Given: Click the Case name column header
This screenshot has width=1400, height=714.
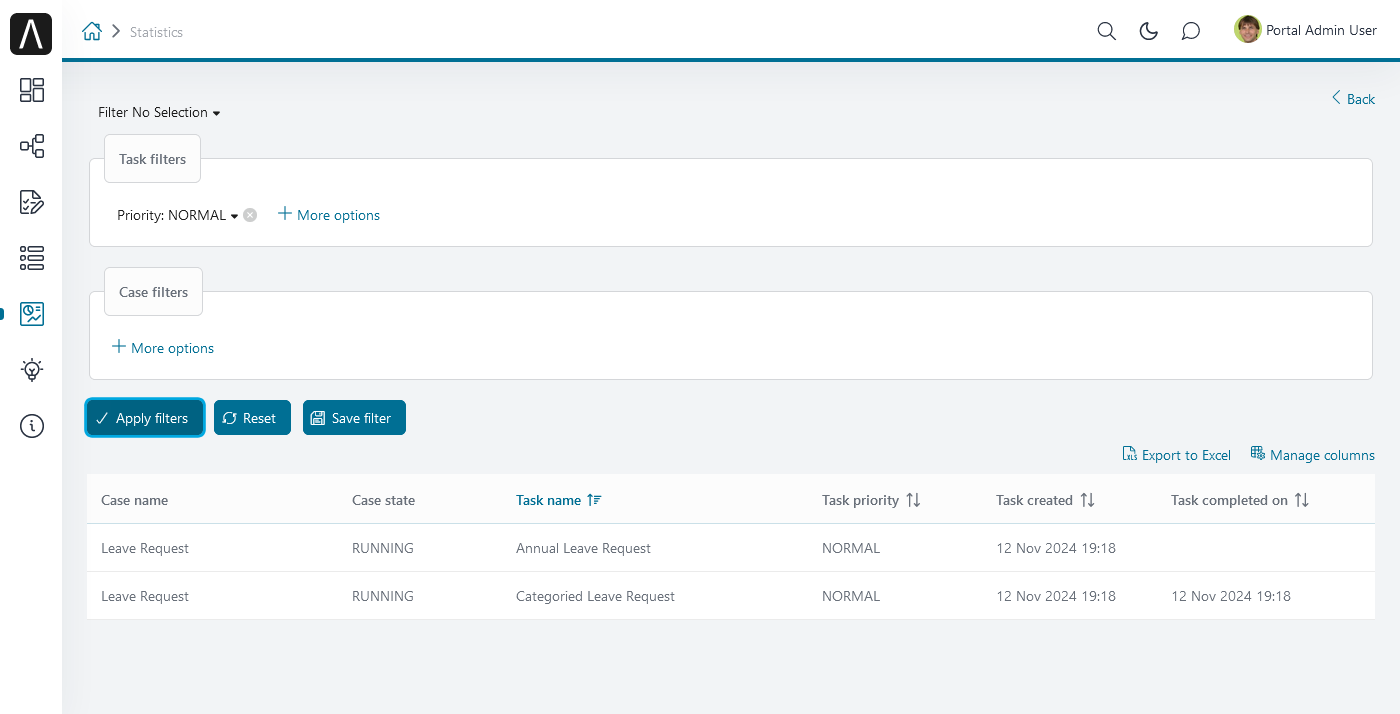Looking at the screenshot, I should [135, 500].
